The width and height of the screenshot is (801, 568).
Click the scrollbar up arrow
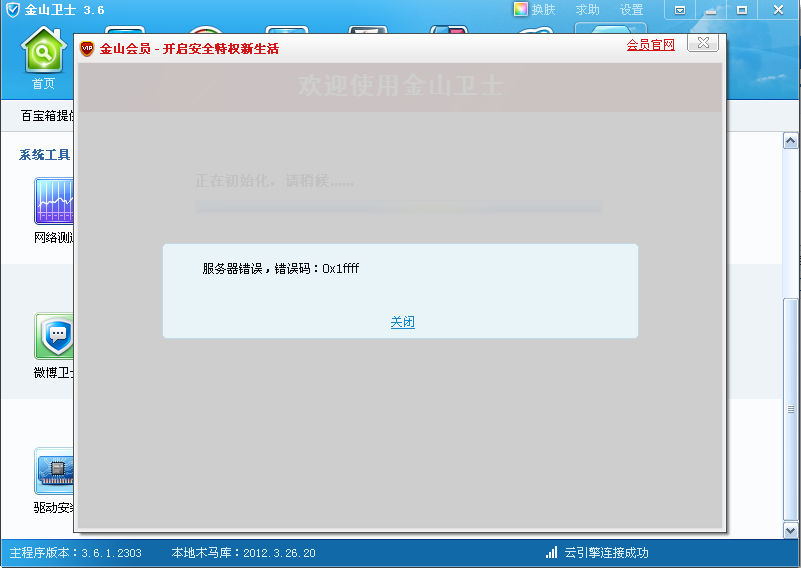coord(790,140)
